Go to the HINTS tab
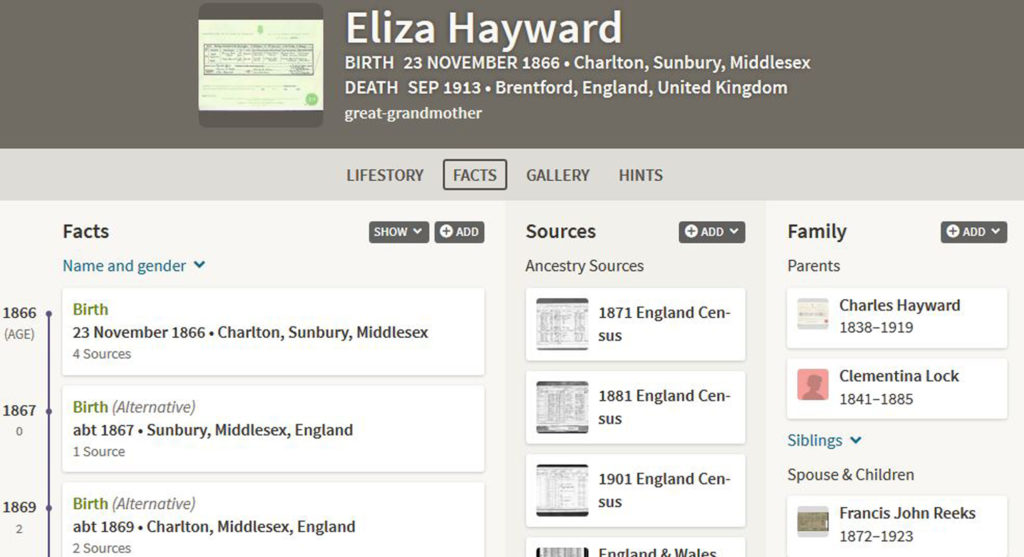 (641, 175)
